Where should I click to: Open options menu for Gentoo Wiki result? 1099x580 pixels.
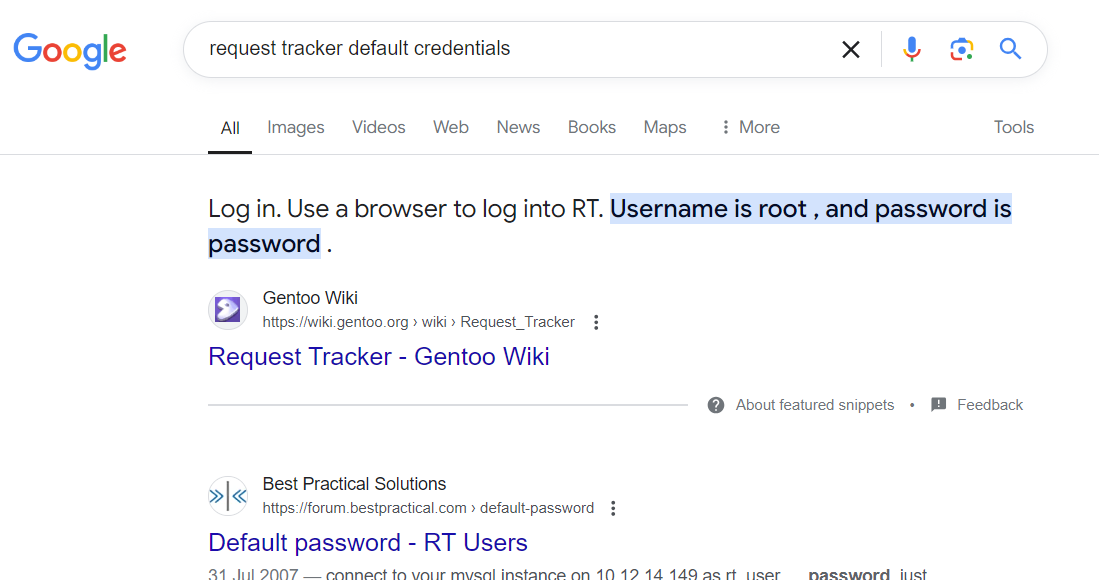click(x=596, y=322)
